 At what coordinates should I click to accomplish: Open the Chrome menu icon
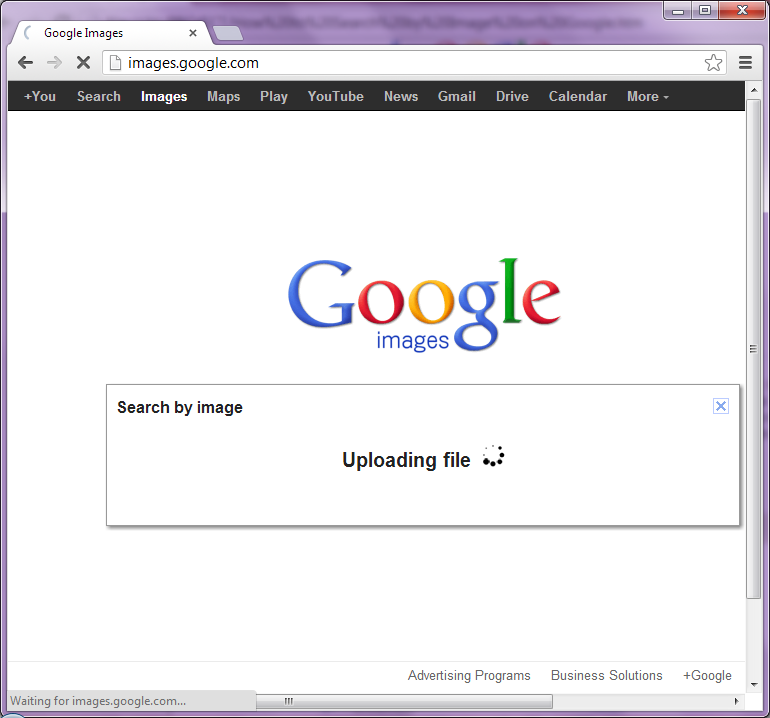[745, 63]
